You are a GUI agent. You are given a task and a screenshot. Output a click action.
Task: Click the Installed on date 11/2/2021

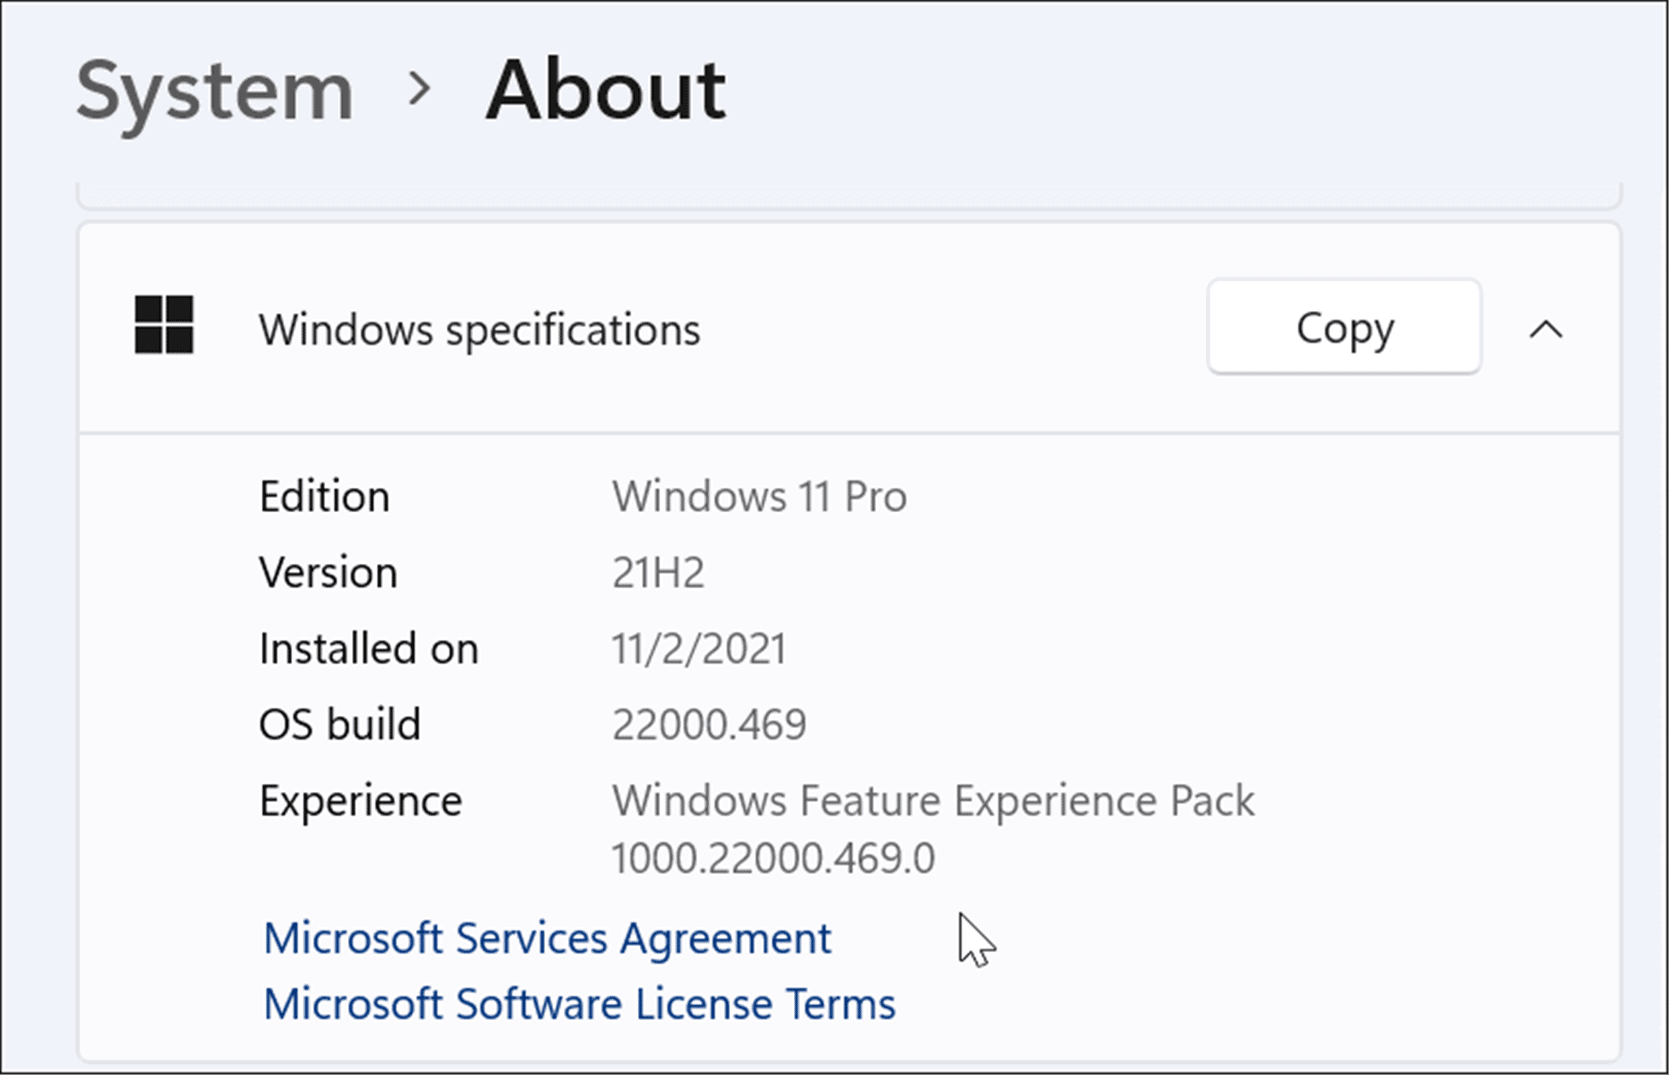[x=700, y=647]
